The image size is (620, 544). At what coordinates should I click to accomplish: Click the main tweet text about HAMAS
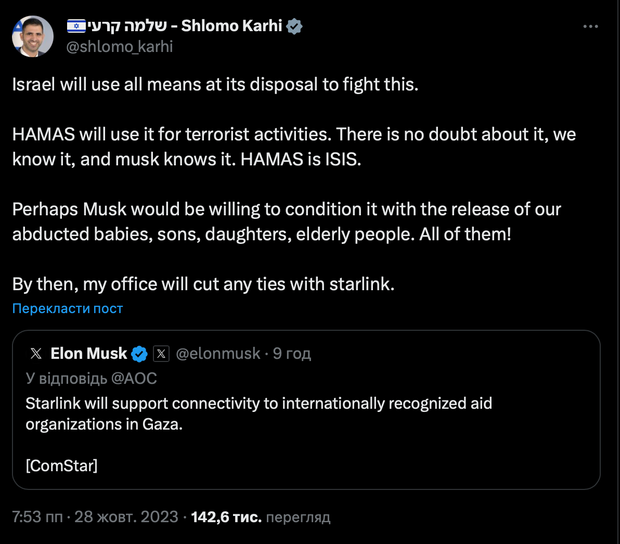[293, 146]
